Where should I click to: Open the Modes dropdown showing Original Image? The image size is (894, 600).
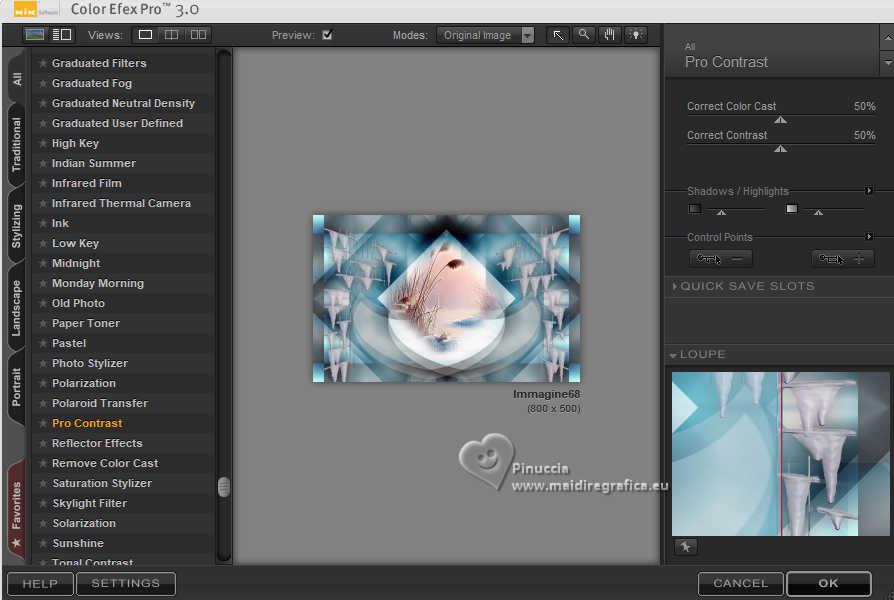486,35
